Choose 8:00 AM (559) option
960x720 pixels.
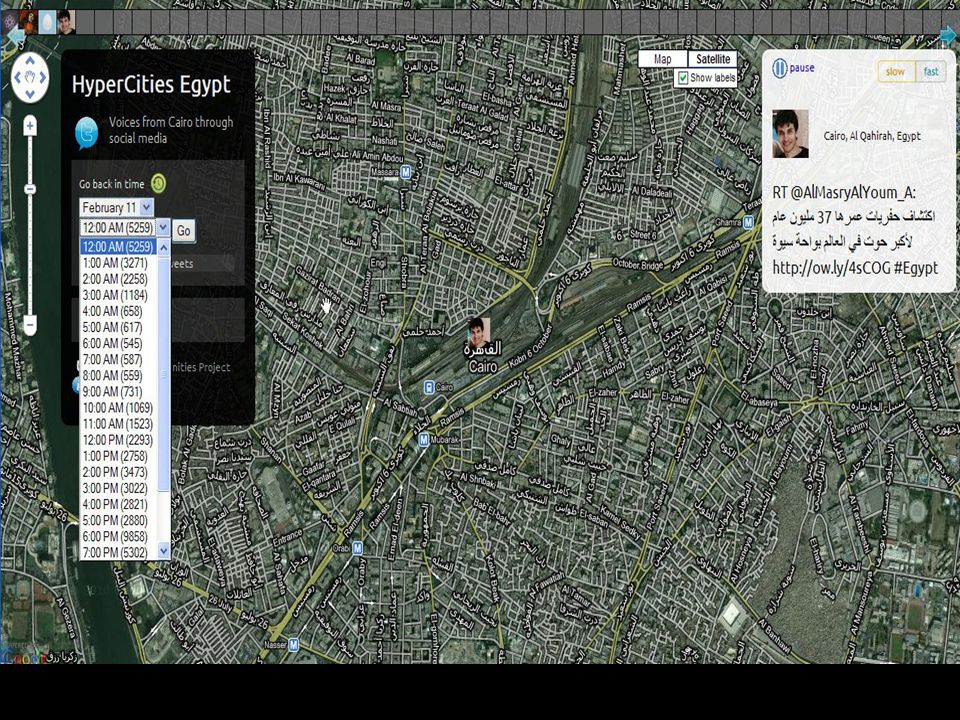(118, 375)
